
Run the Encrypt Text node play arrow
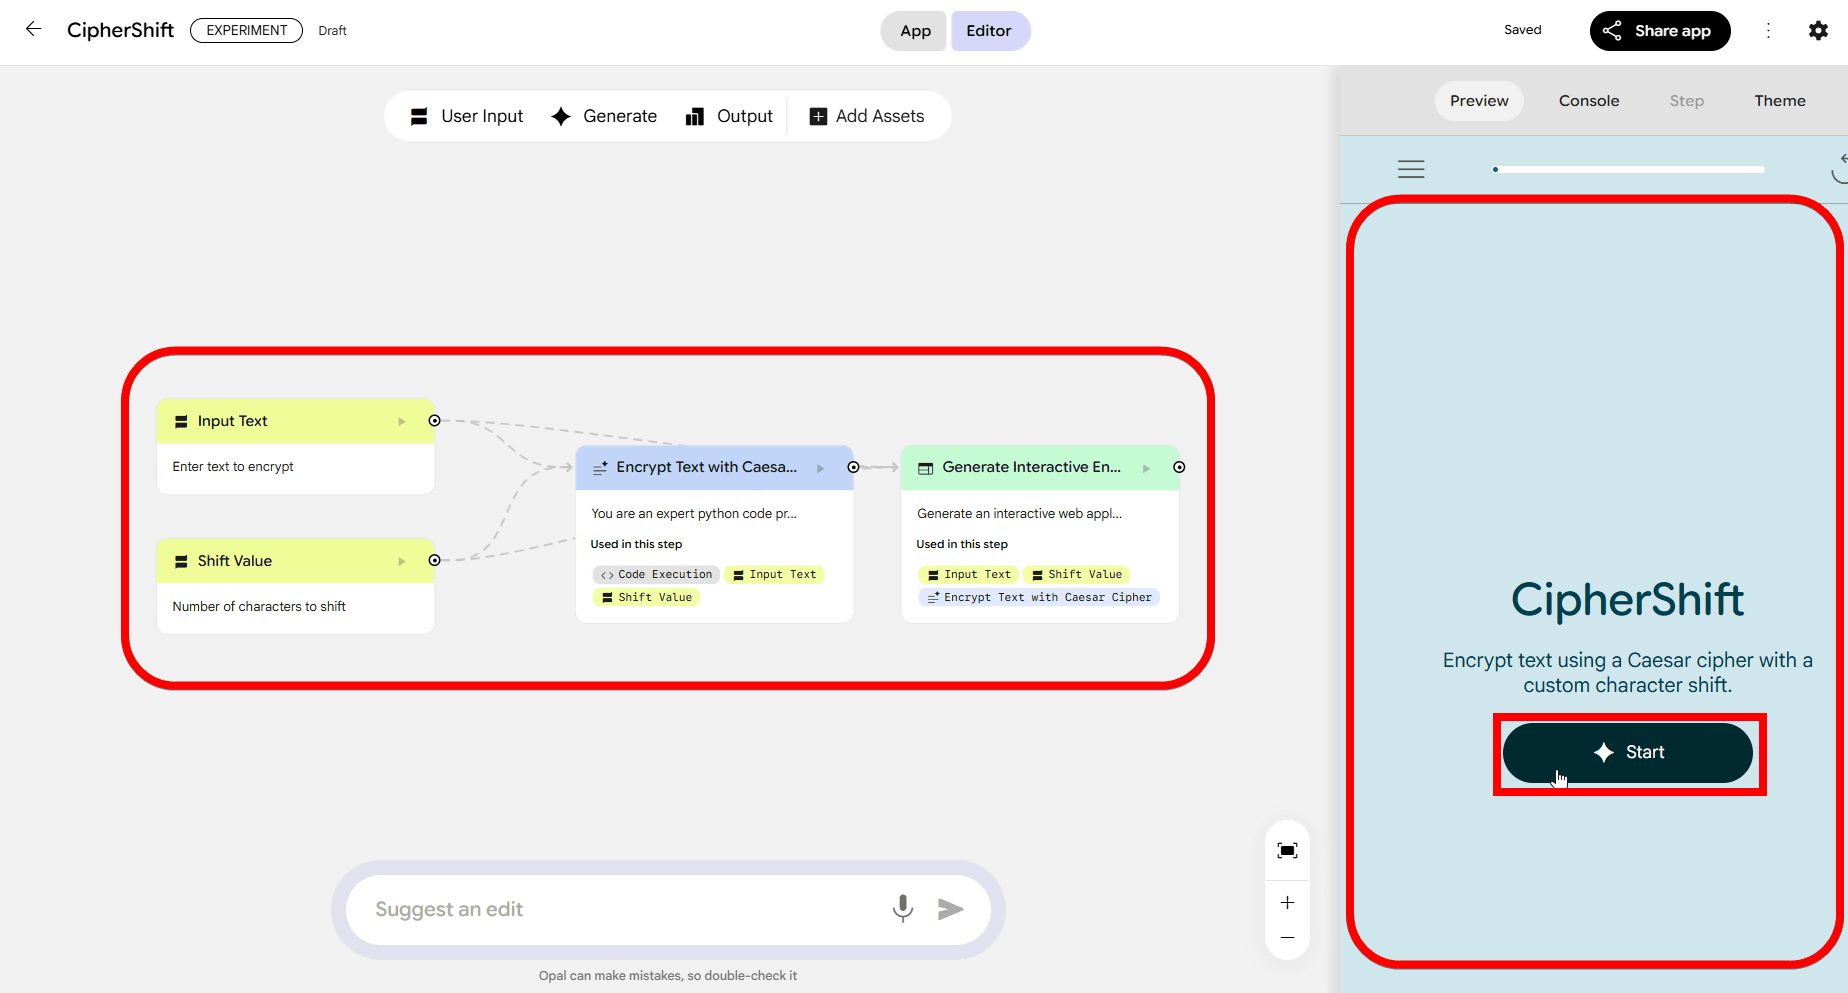[x=820, y=468]
